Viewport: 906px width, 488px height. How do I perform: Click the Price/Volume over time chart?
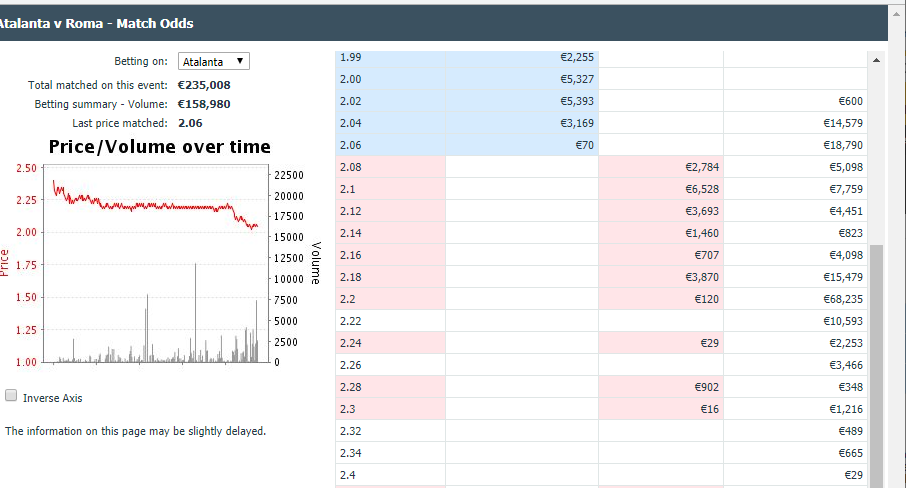[156, 265]
